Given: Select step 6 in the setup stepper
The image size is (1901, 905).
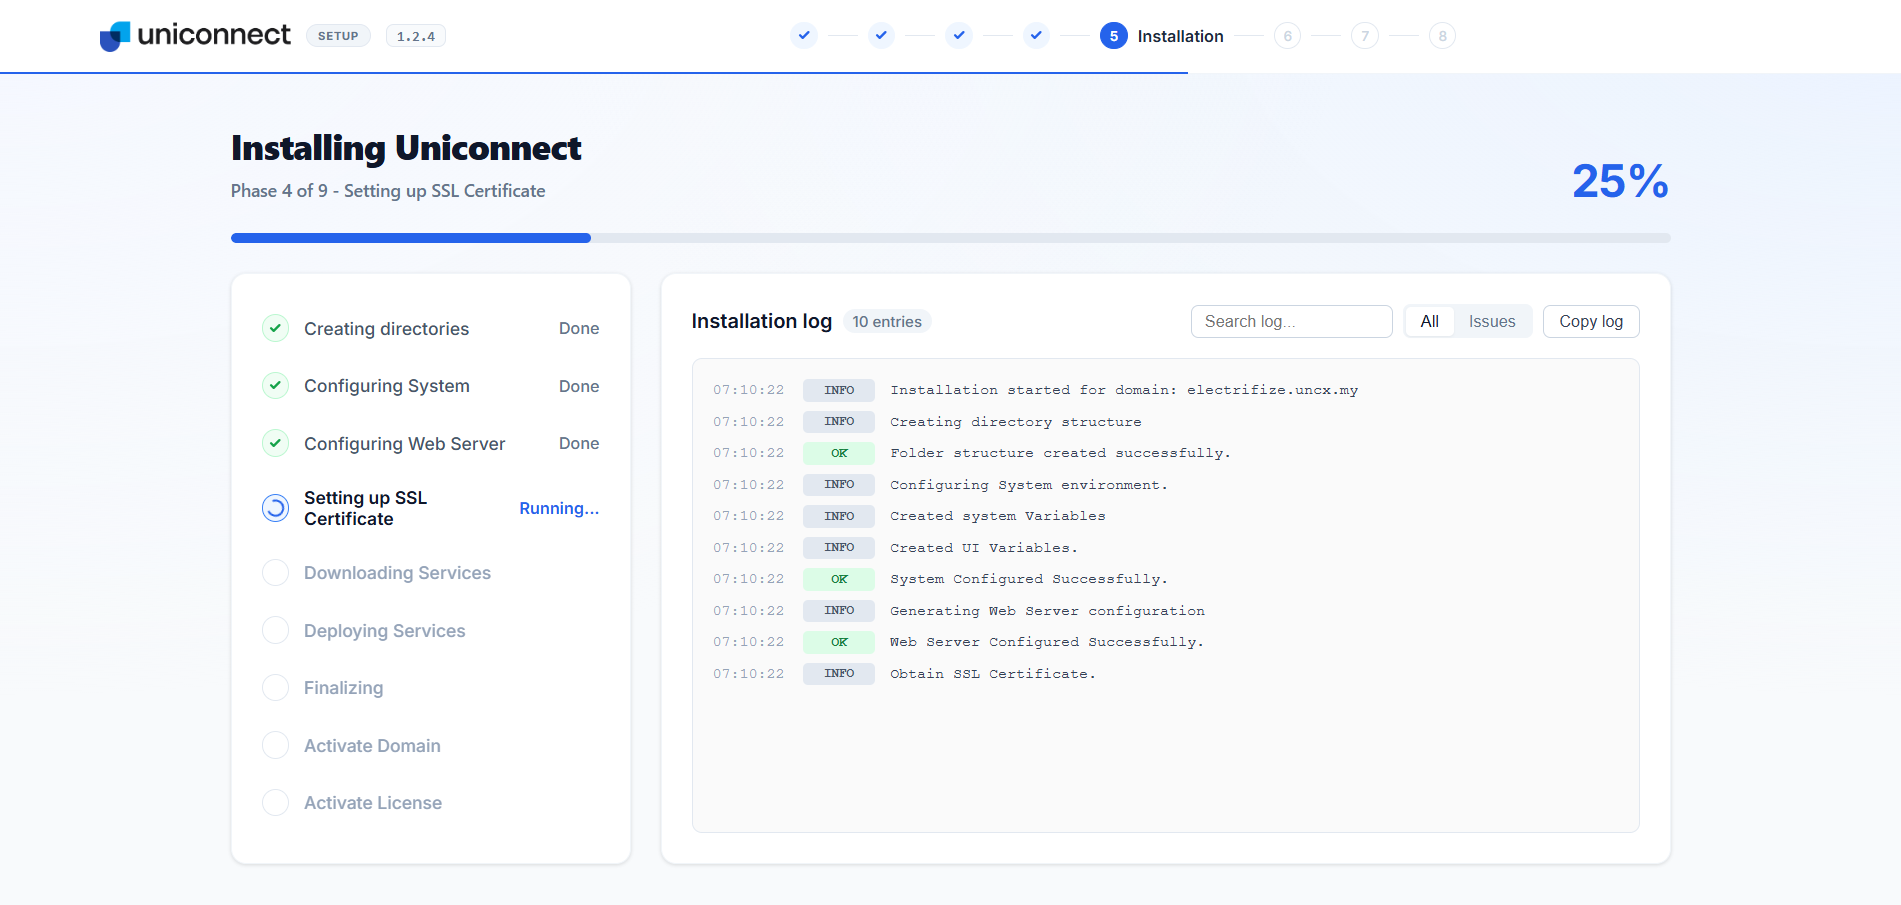Looking at the screenshot, I should point(1287,36).
